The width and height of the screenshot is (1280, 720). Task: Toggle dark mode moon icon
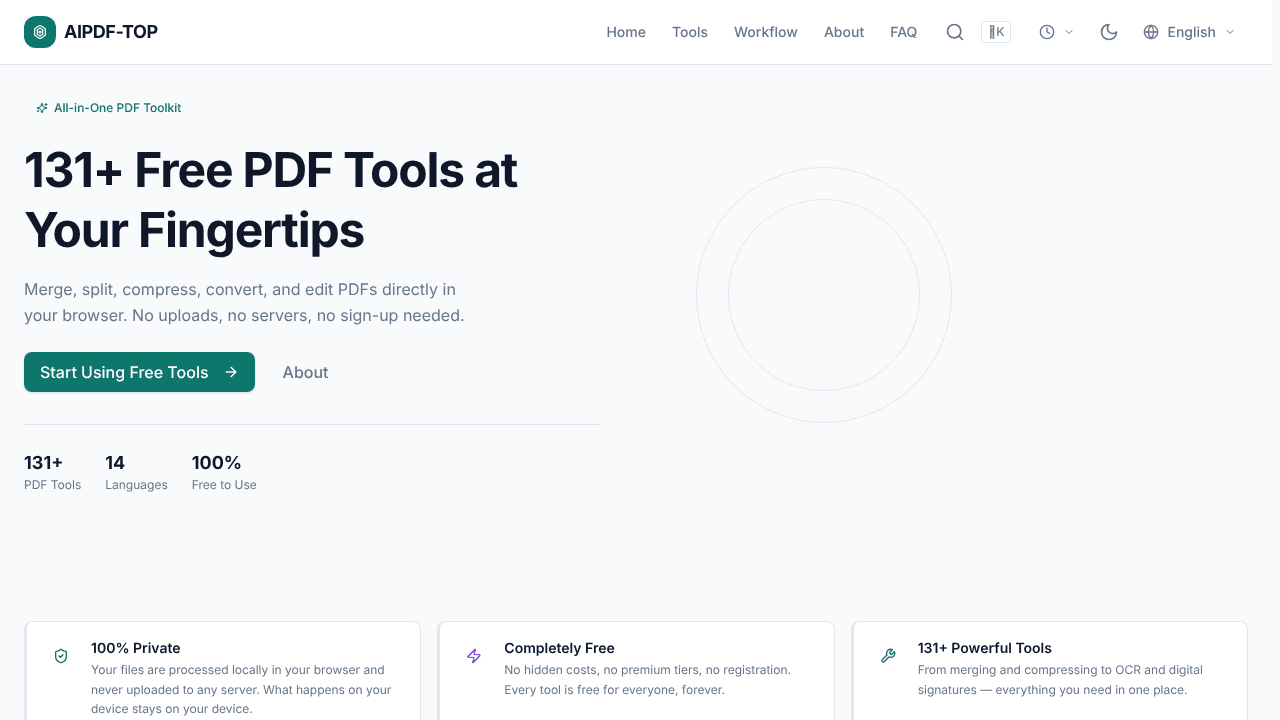[1109, 32]
